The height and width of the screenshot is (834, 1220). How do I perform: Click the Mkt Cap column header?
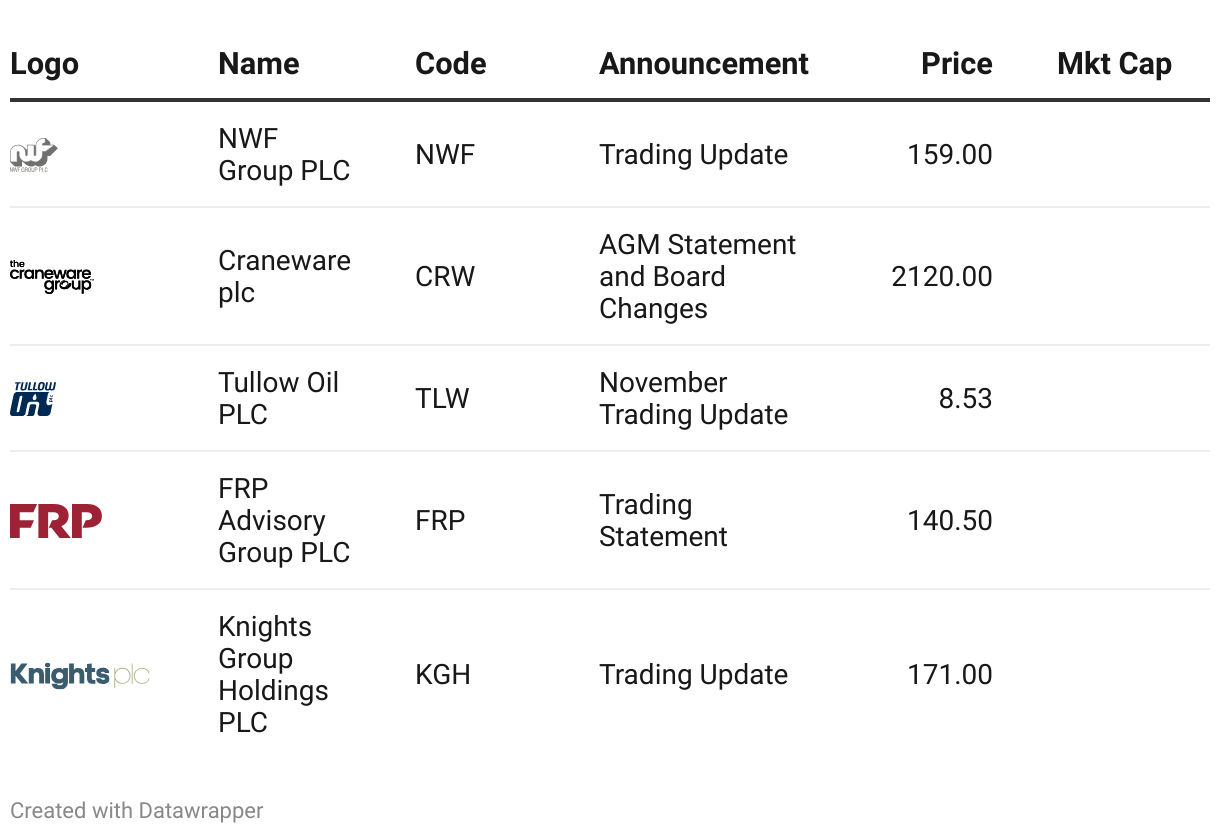point(1114,64)
